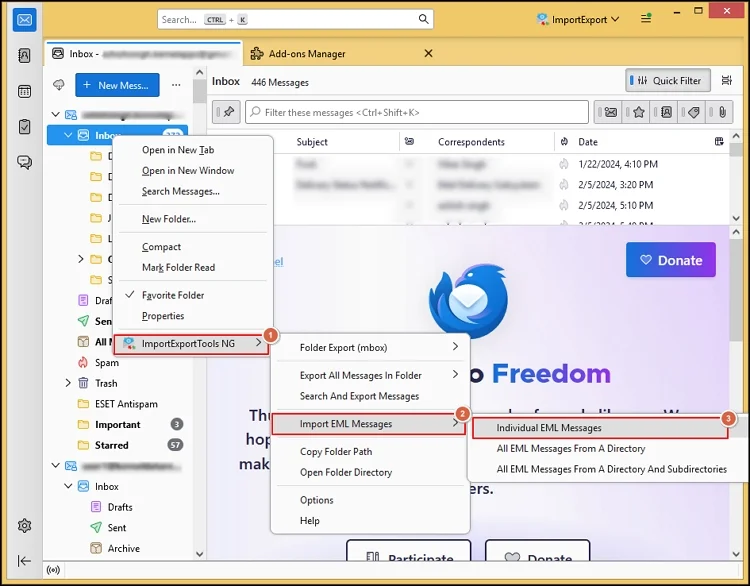Click the blue Donate button

click(671, 260)
